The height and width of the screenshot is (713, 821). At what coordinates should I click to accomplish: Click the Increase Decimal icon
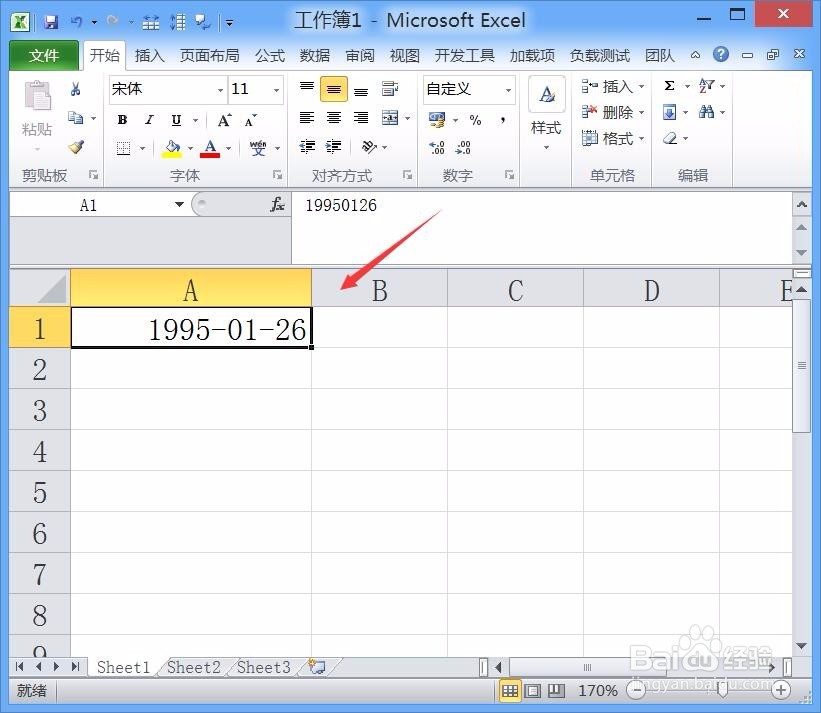coord(437,148)
